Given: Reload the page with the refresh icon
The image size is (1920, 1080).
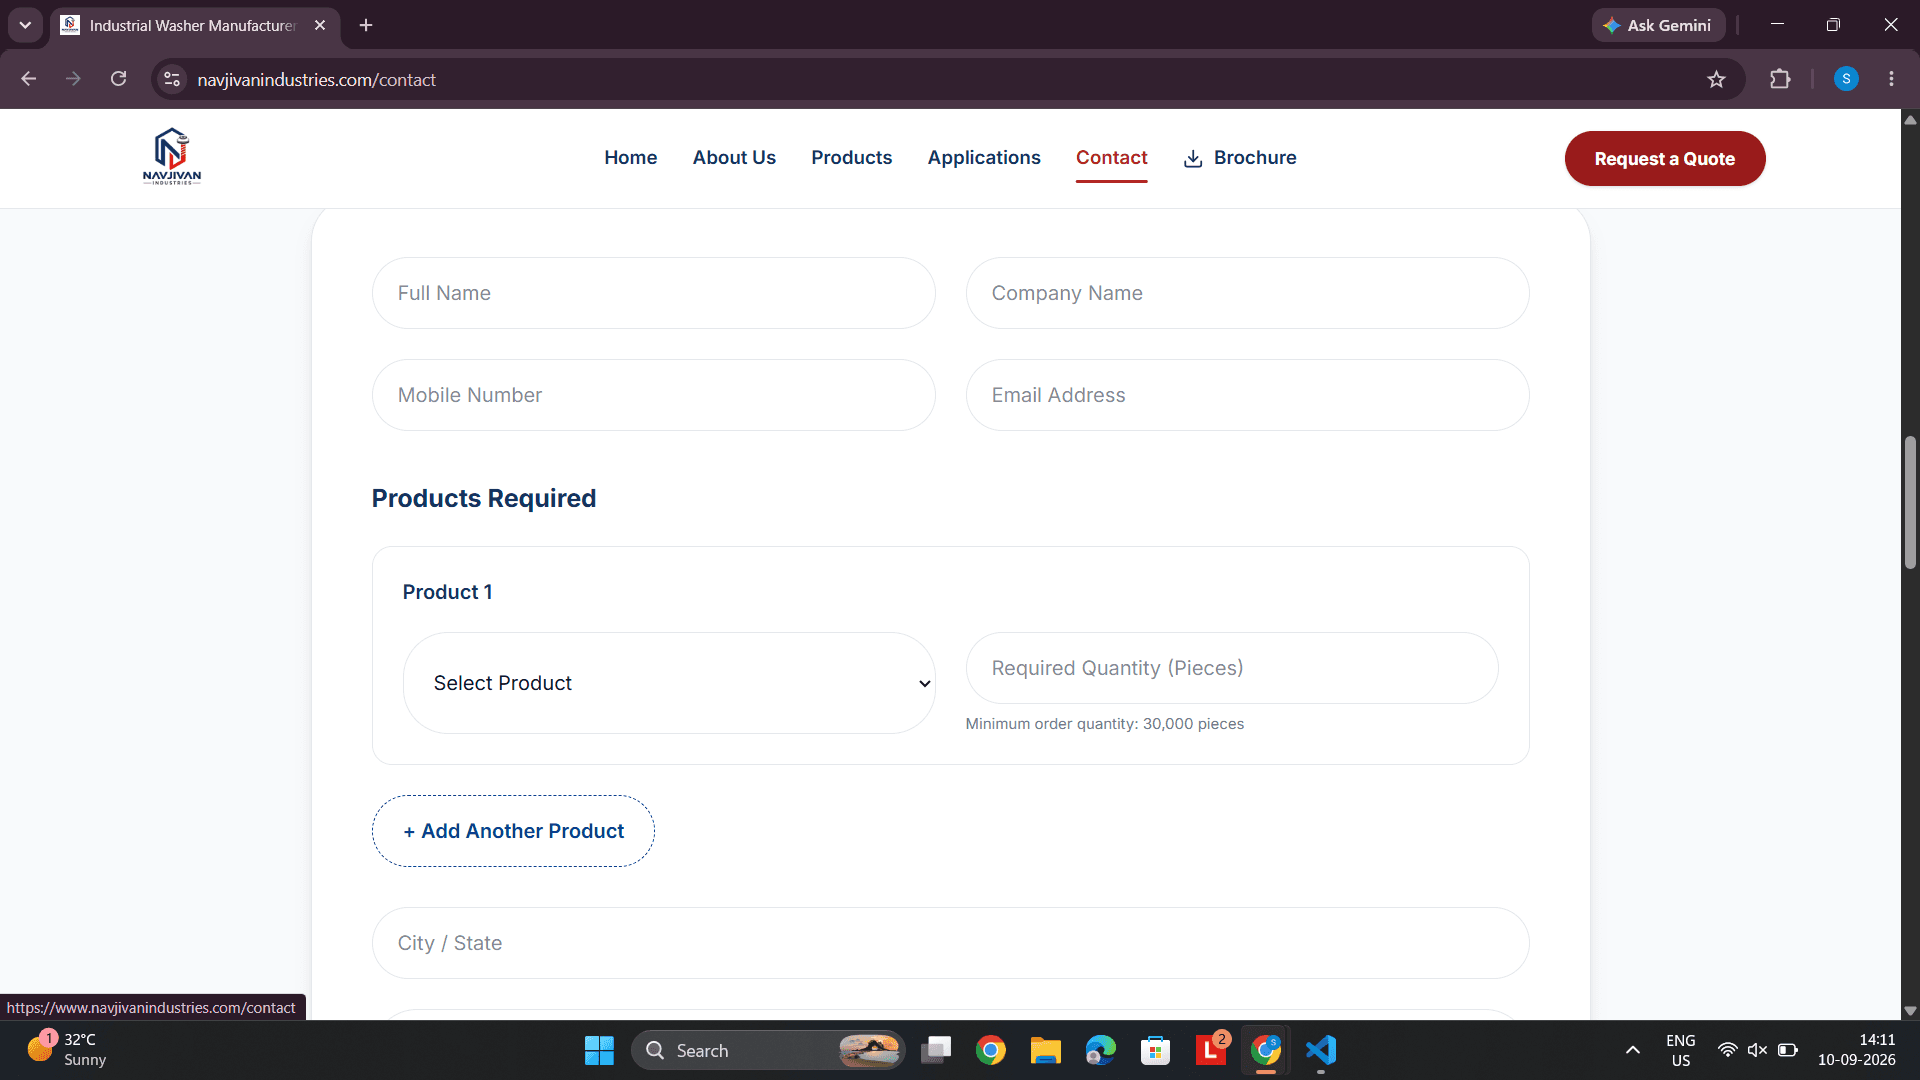Looking at the screenshot, I should (118, 79).
